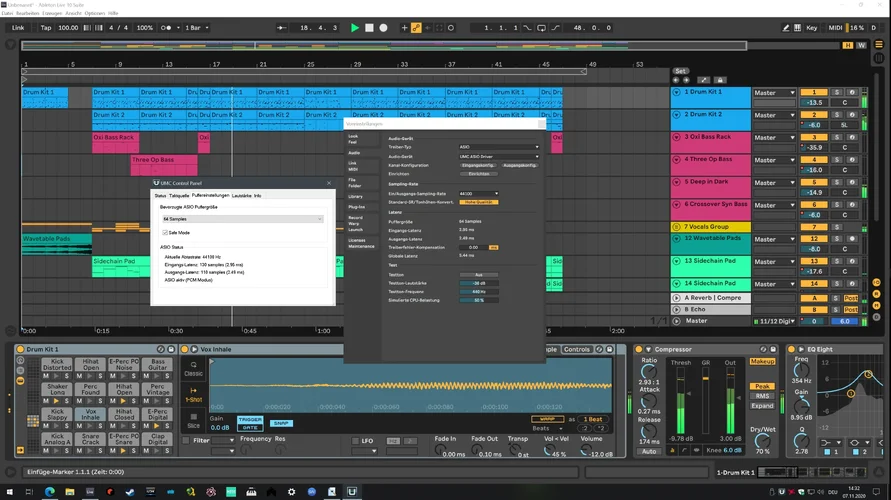Switch to the Lautstärke tab

click(241, 196)
